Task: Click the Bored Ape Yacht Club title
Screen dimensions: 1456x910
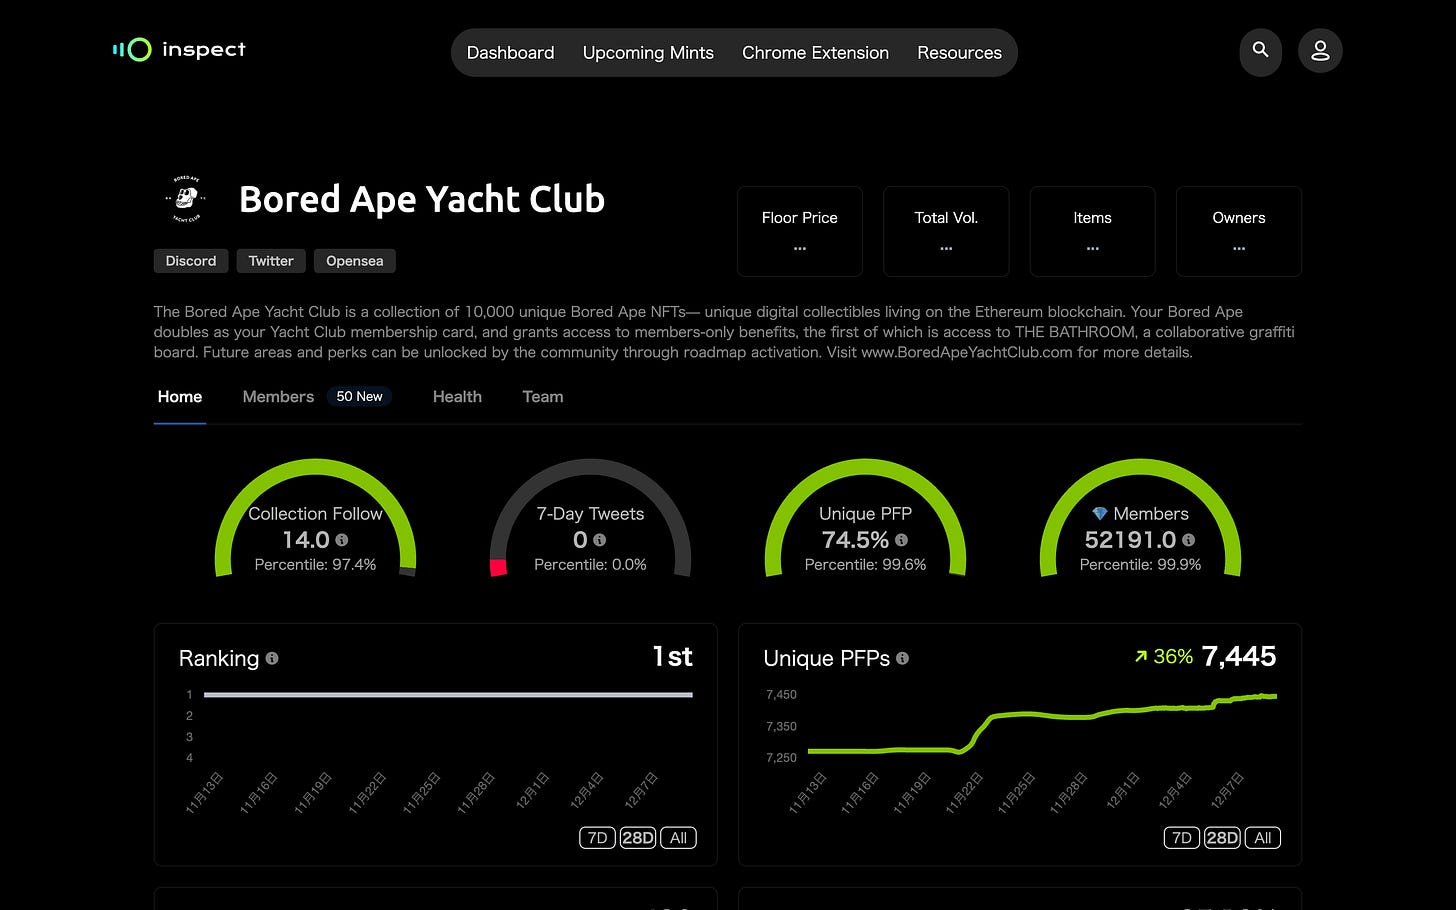Action: pyautogui.click(x=422, y=199)
